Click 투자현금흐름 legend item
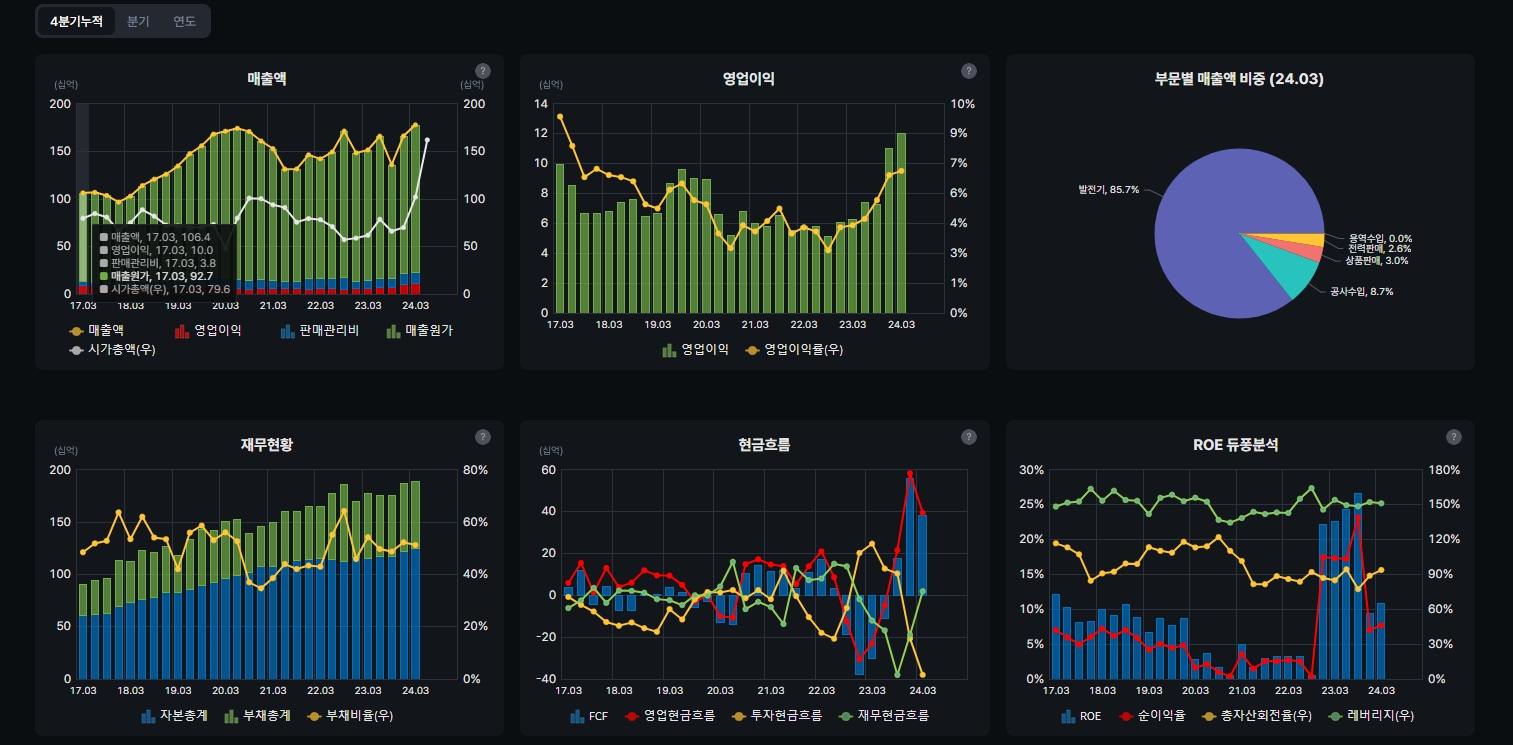The image size is (1513, 745). 786,716
